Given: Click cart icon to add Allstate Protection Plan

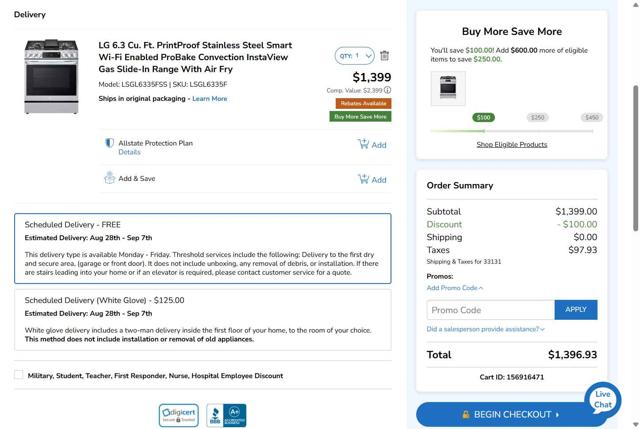Looking at the screenshot, I should coord(363,144).
